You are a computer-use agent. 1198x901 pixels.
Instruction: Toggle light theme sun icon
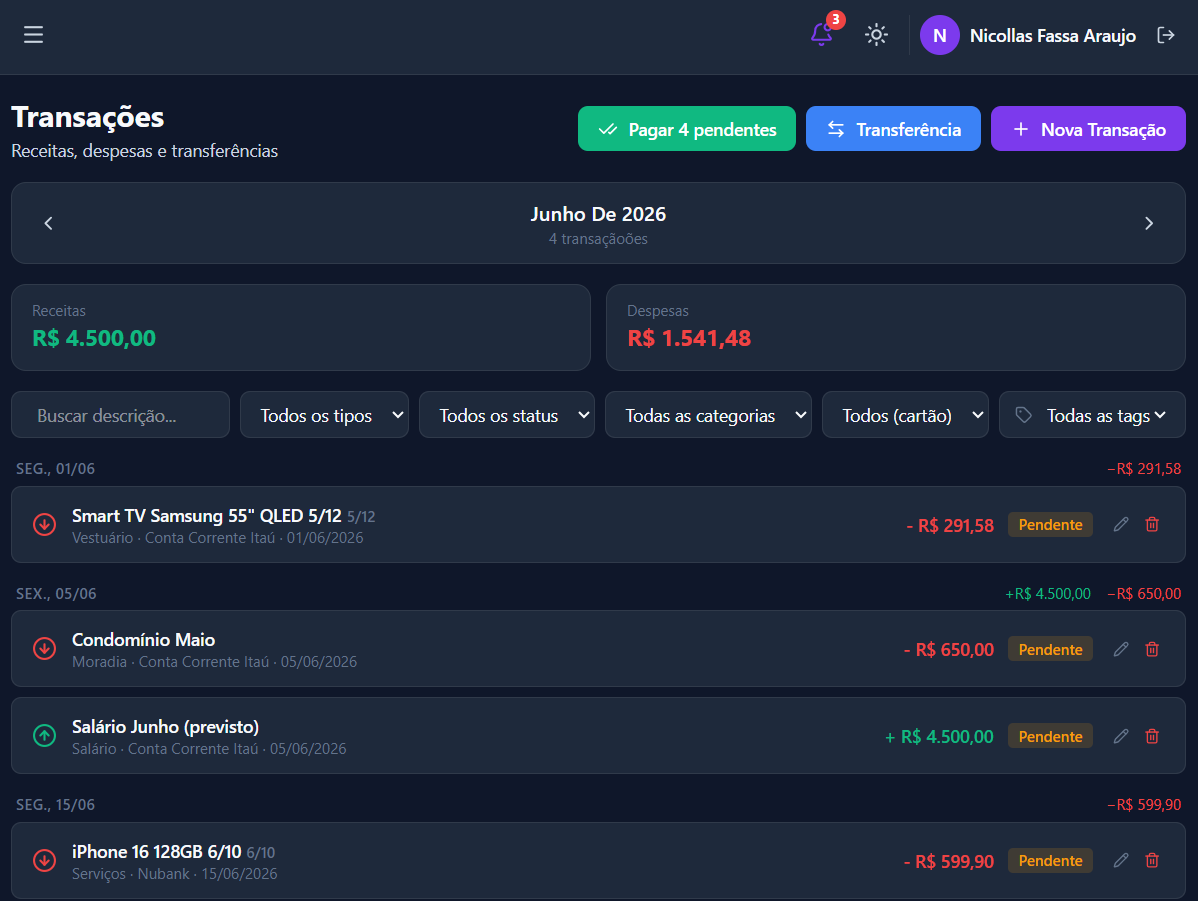coord(876,34)
